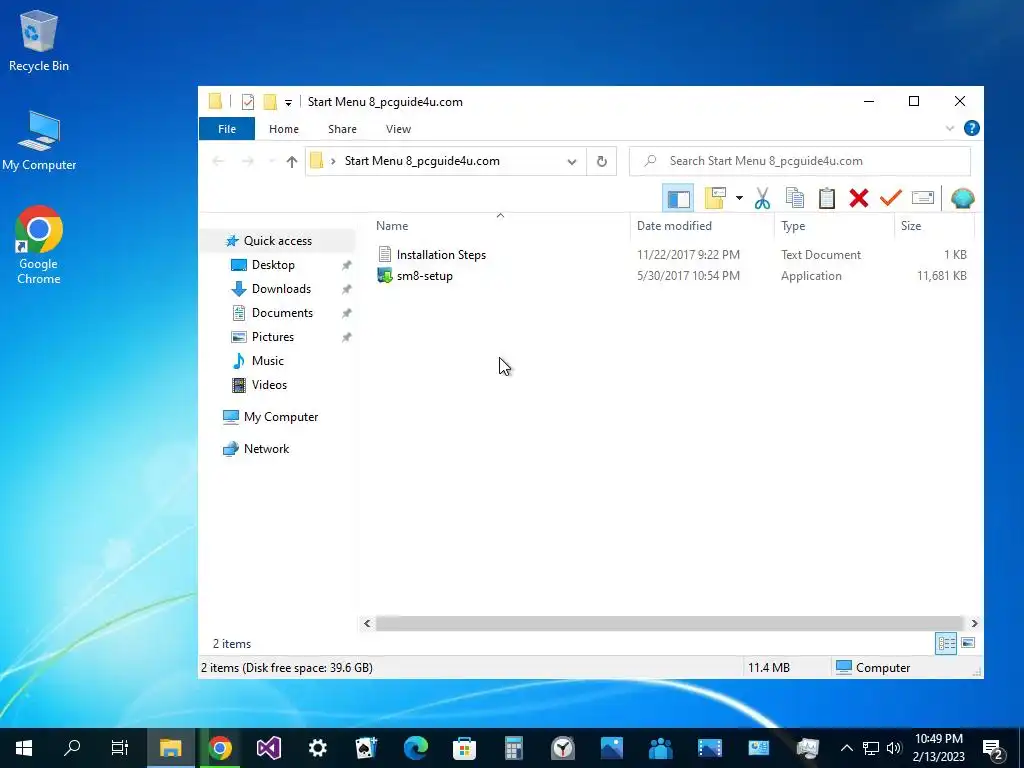The height and width of the screenshot is (768, 1024).
Task: Open the dropdown arrow next to folder options
Action: point(739,198)
